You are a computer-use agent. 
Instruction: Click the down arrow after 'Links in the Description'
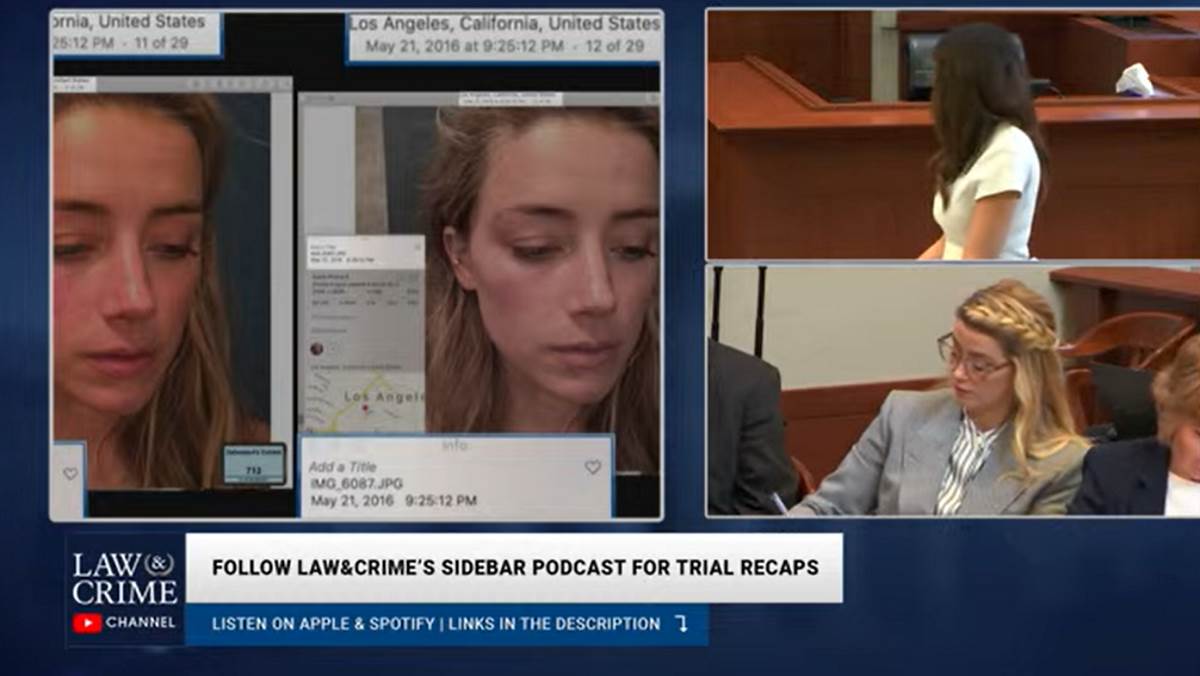pyautogui.click(x=682, y=624)
